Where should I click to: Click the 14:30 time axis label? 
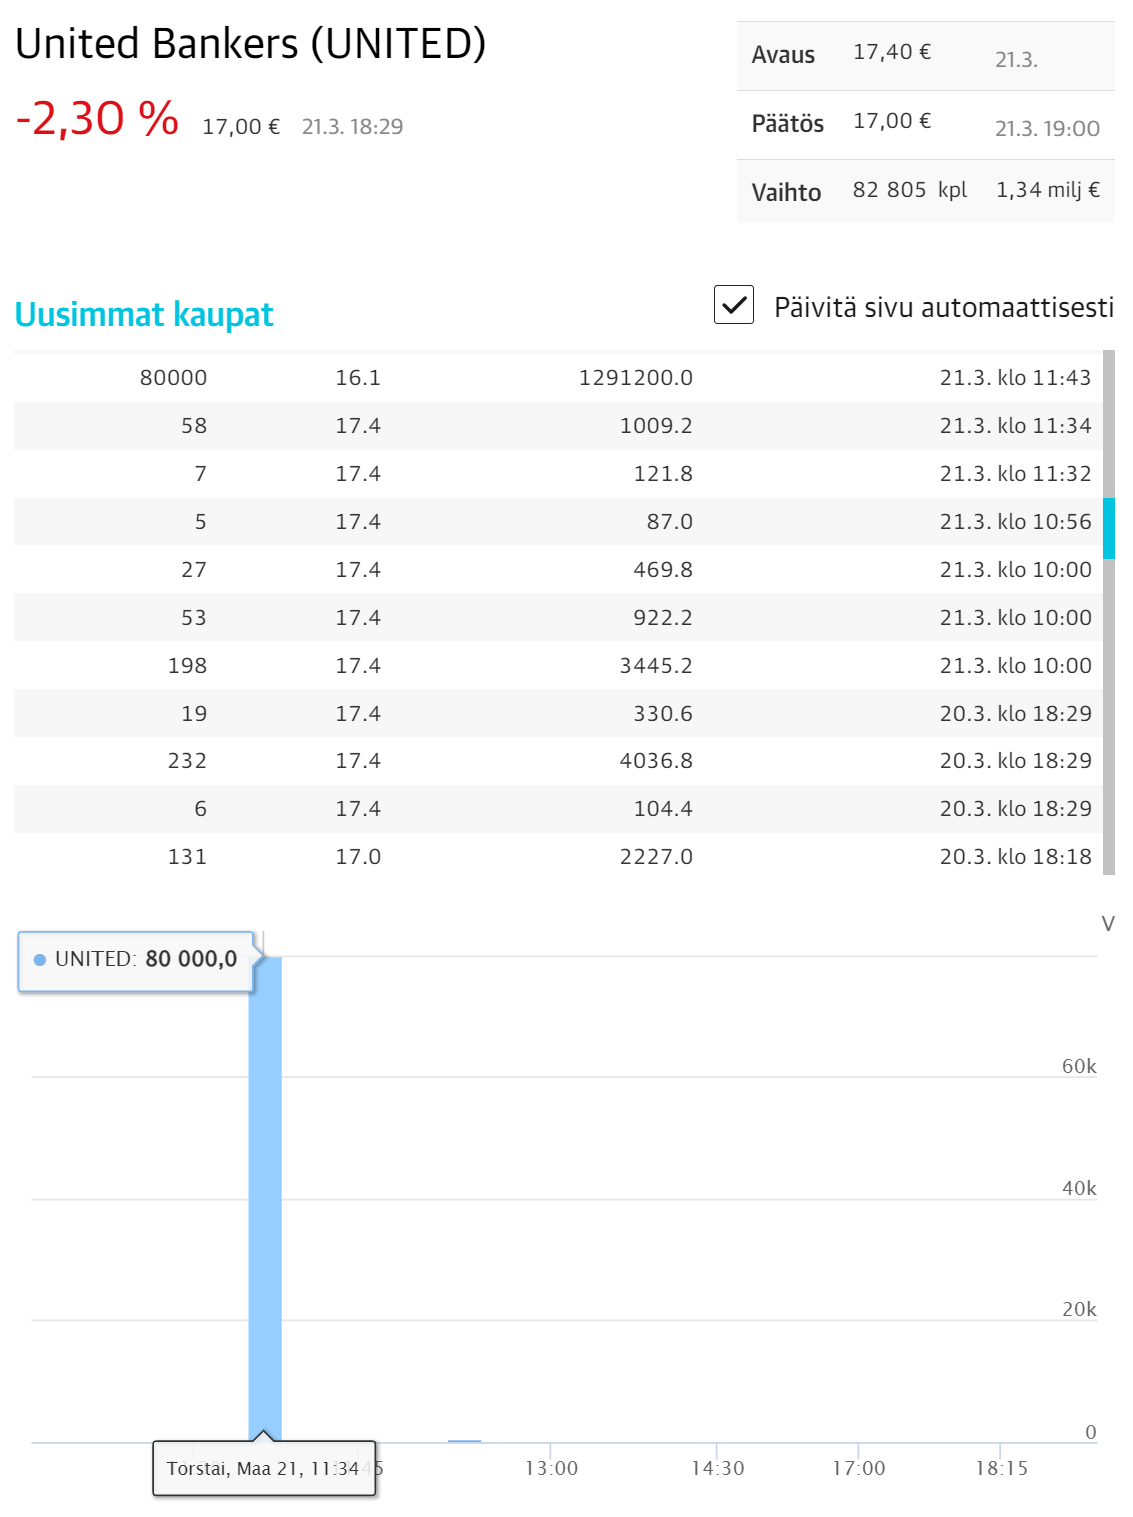pos(718,1468)
